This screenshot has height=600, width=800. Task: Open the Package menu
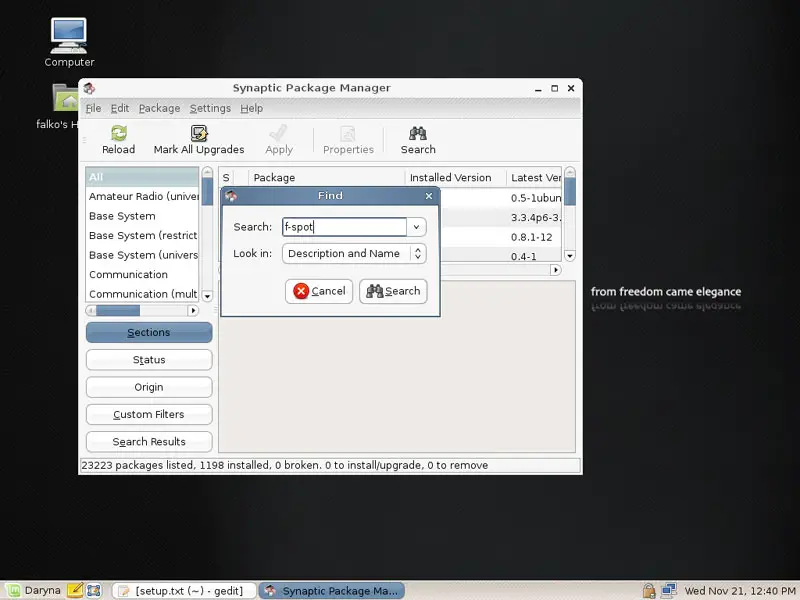point(159,108)
